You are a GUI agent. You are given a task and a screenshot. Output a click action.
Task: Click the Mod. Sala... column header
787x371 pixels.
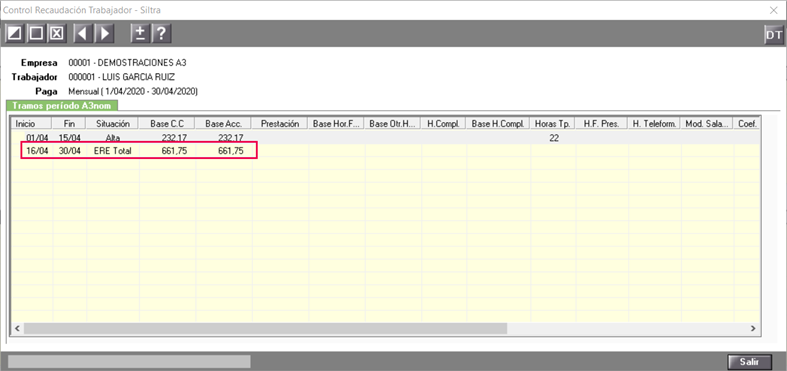point(708,123)
